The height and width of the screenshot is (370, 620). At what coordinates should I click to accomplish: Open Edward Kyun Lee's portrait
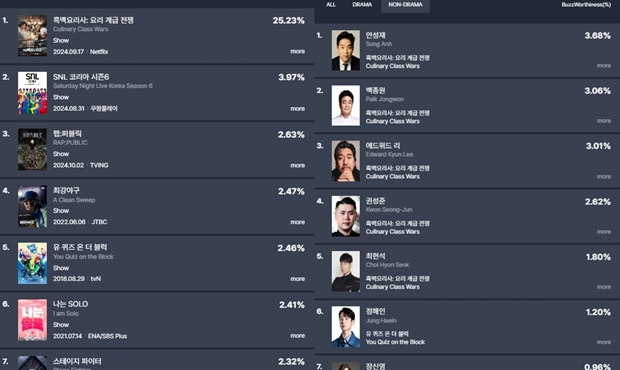pyautogui.click(x=346, y=161)
